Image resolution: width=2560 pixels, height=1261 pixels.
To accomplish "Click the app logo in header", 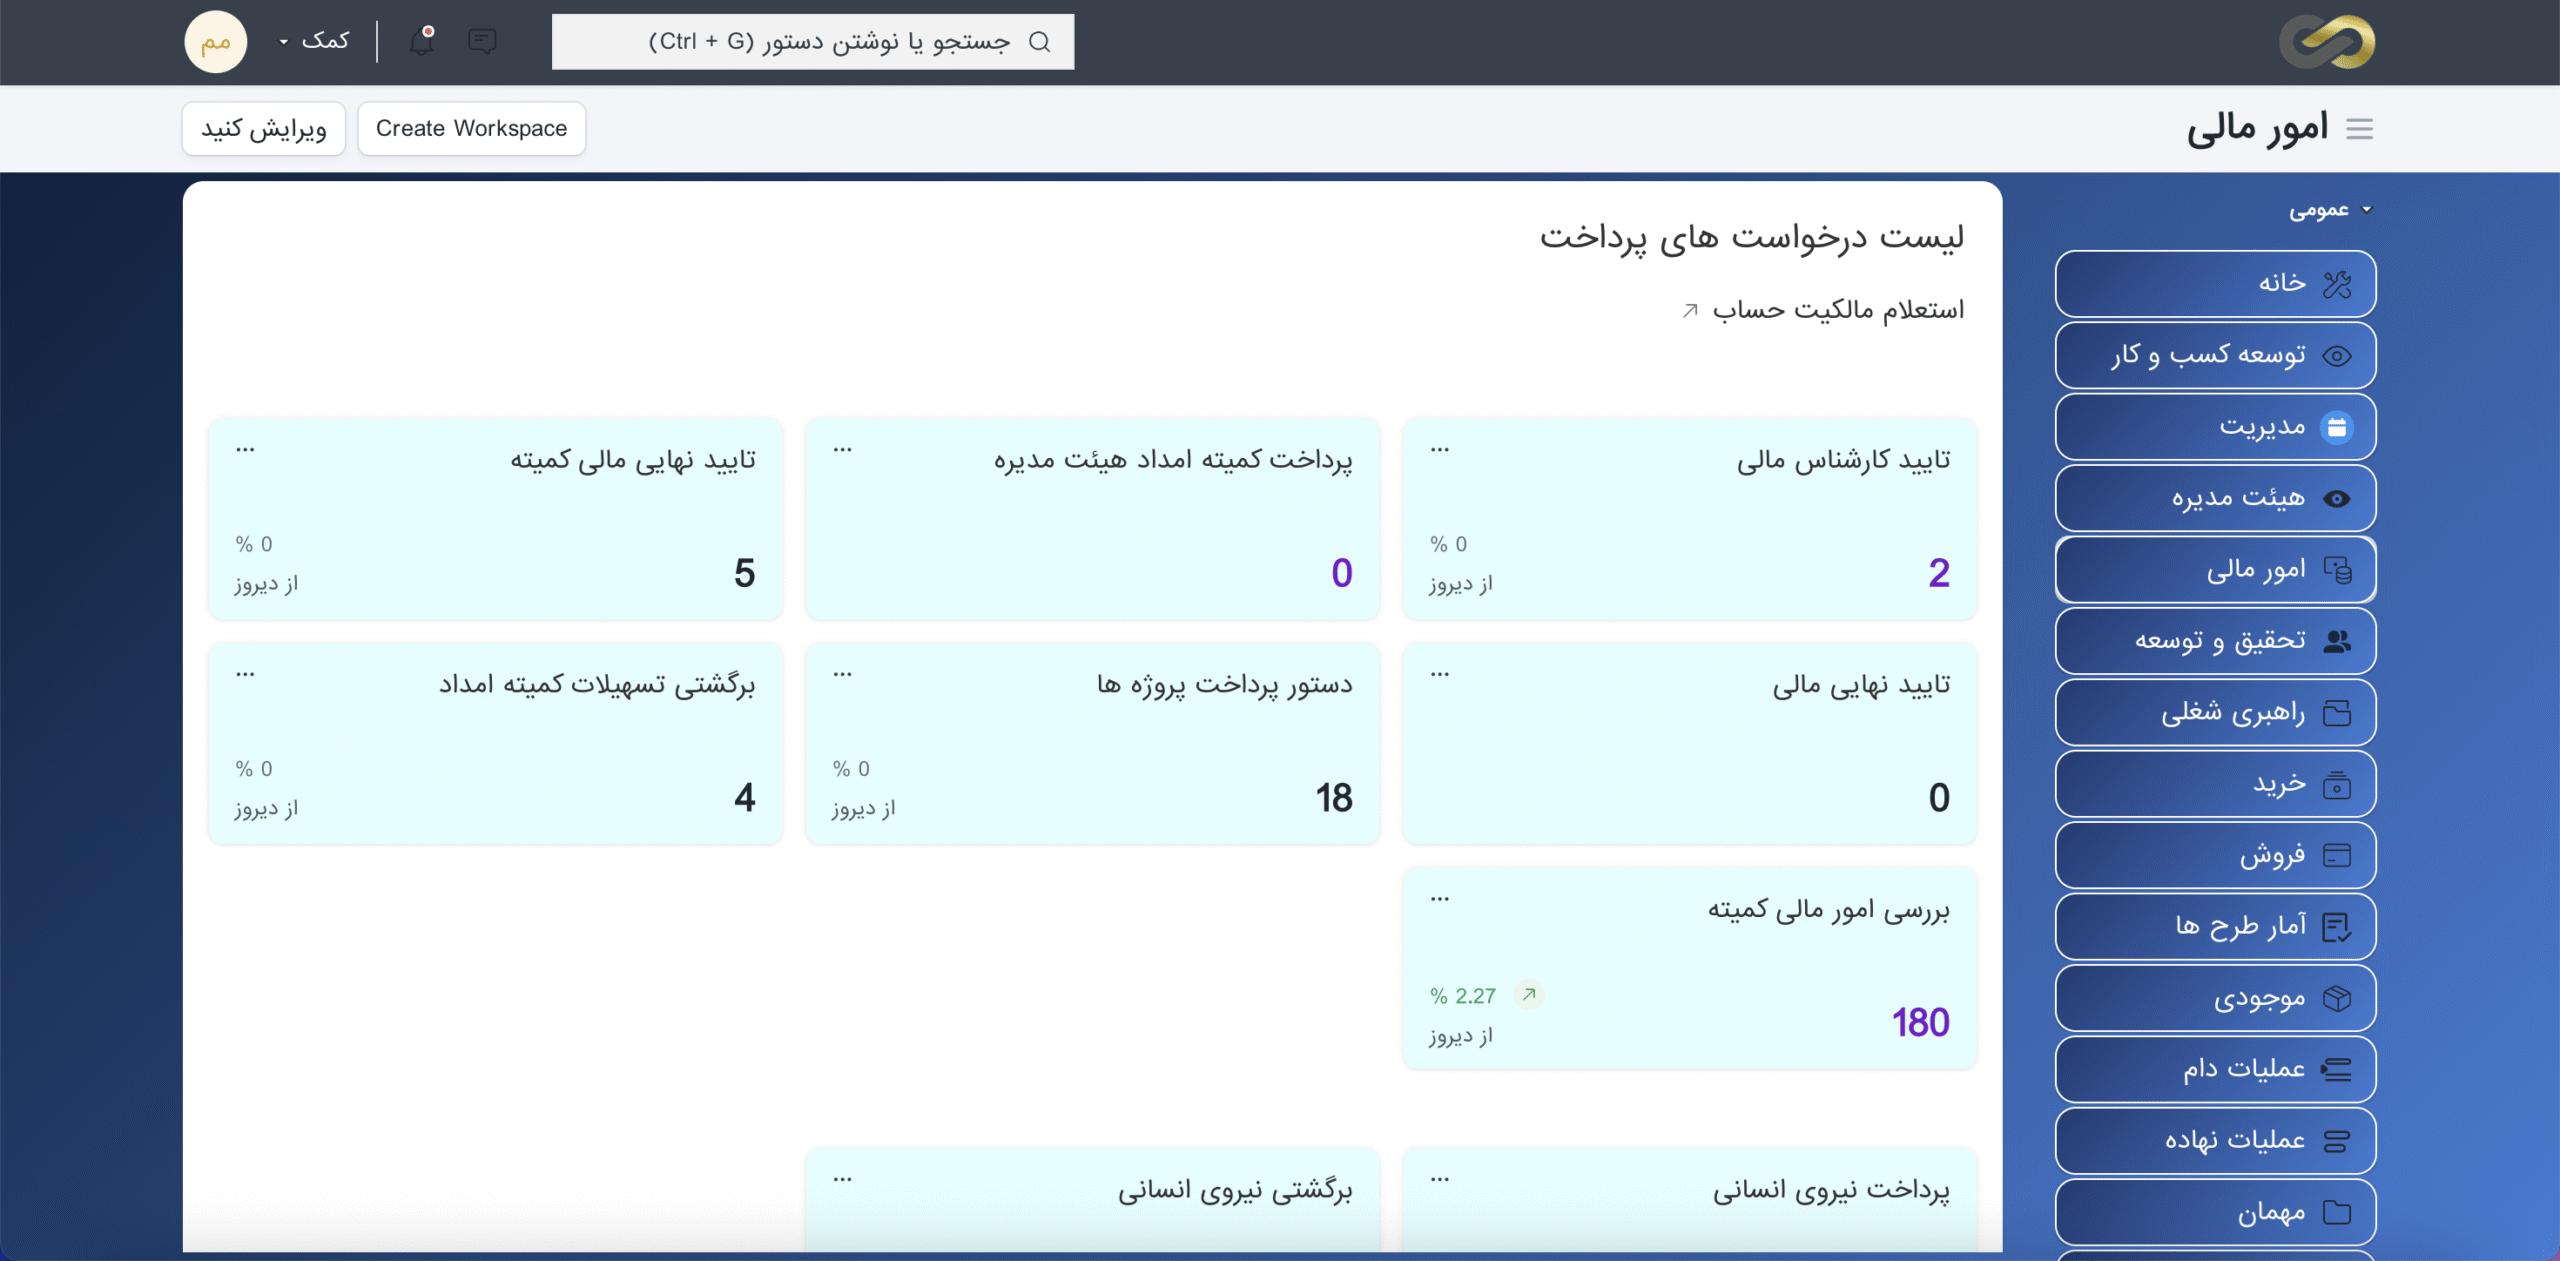I will 2327,42.
